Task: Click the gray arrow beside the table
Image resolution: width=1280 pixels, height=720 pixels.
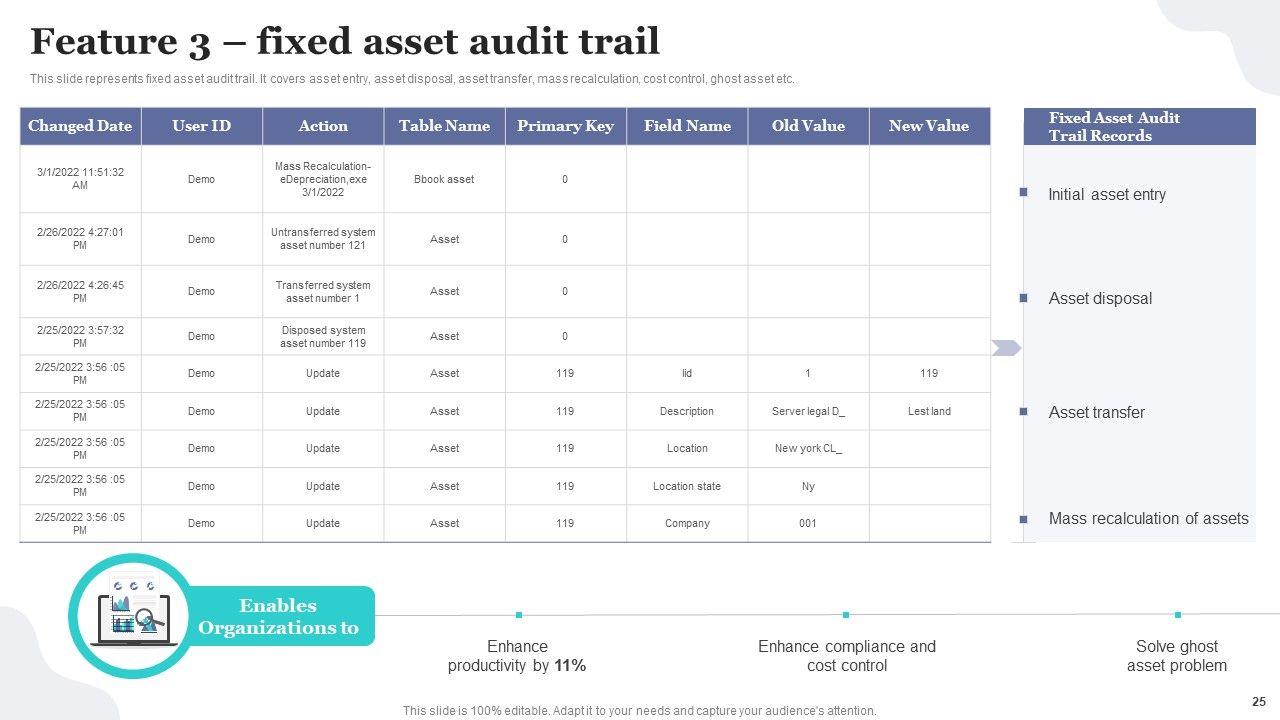Action: point(1006,348)
